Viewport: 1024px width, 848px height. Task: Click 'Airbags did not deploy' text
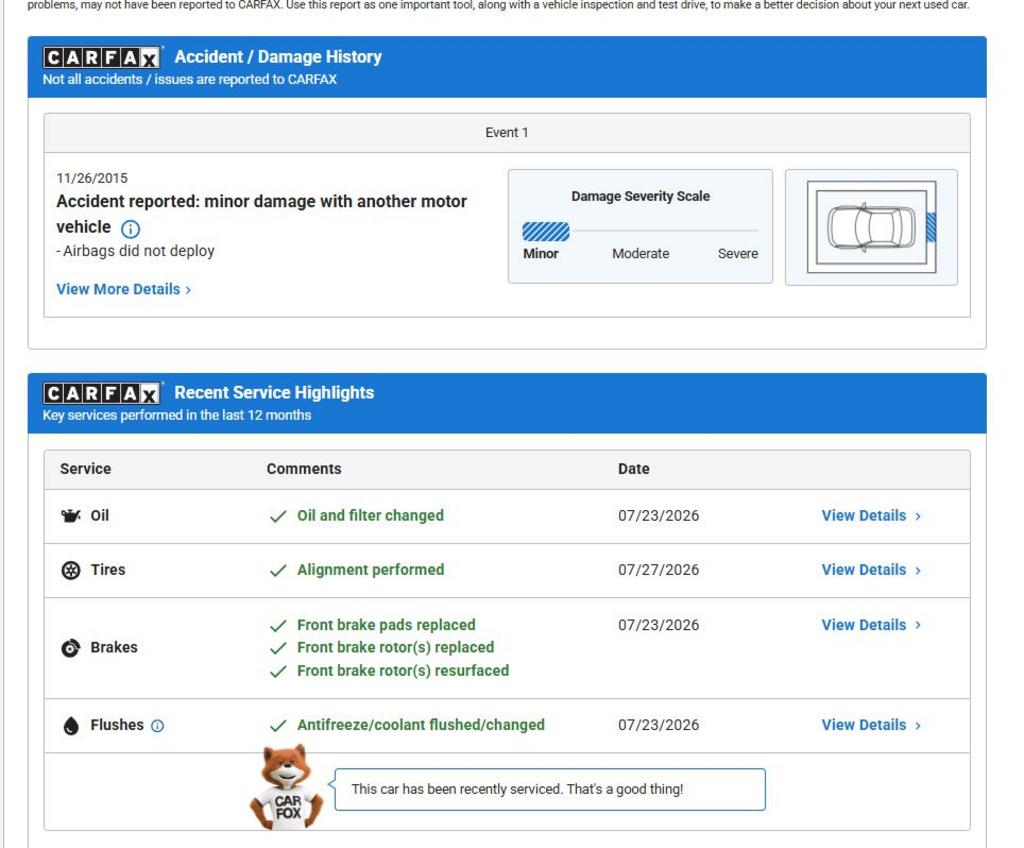coord(135,251)
